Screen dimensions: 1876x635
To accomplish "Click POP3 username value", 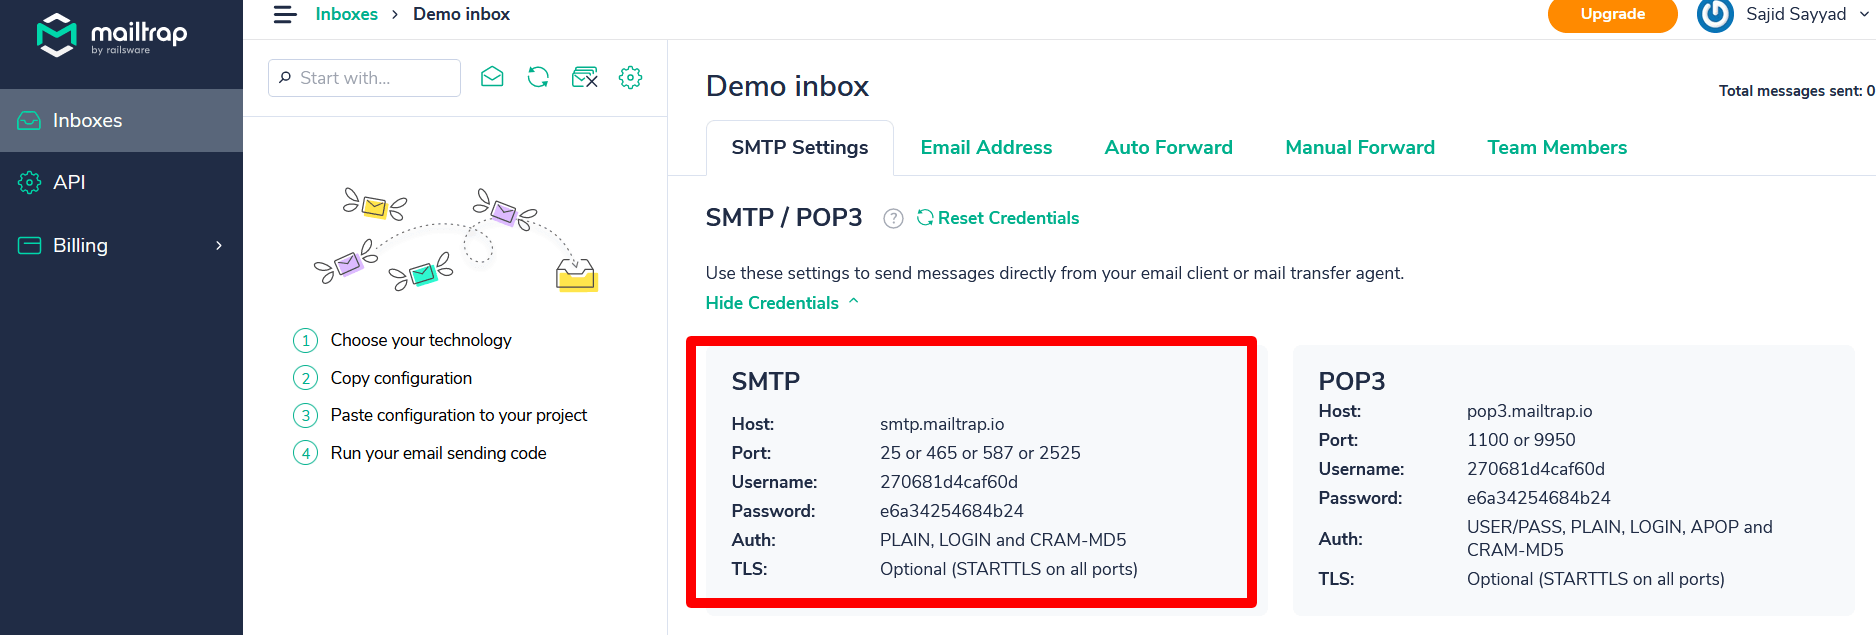I will [x=1536, y=469].
